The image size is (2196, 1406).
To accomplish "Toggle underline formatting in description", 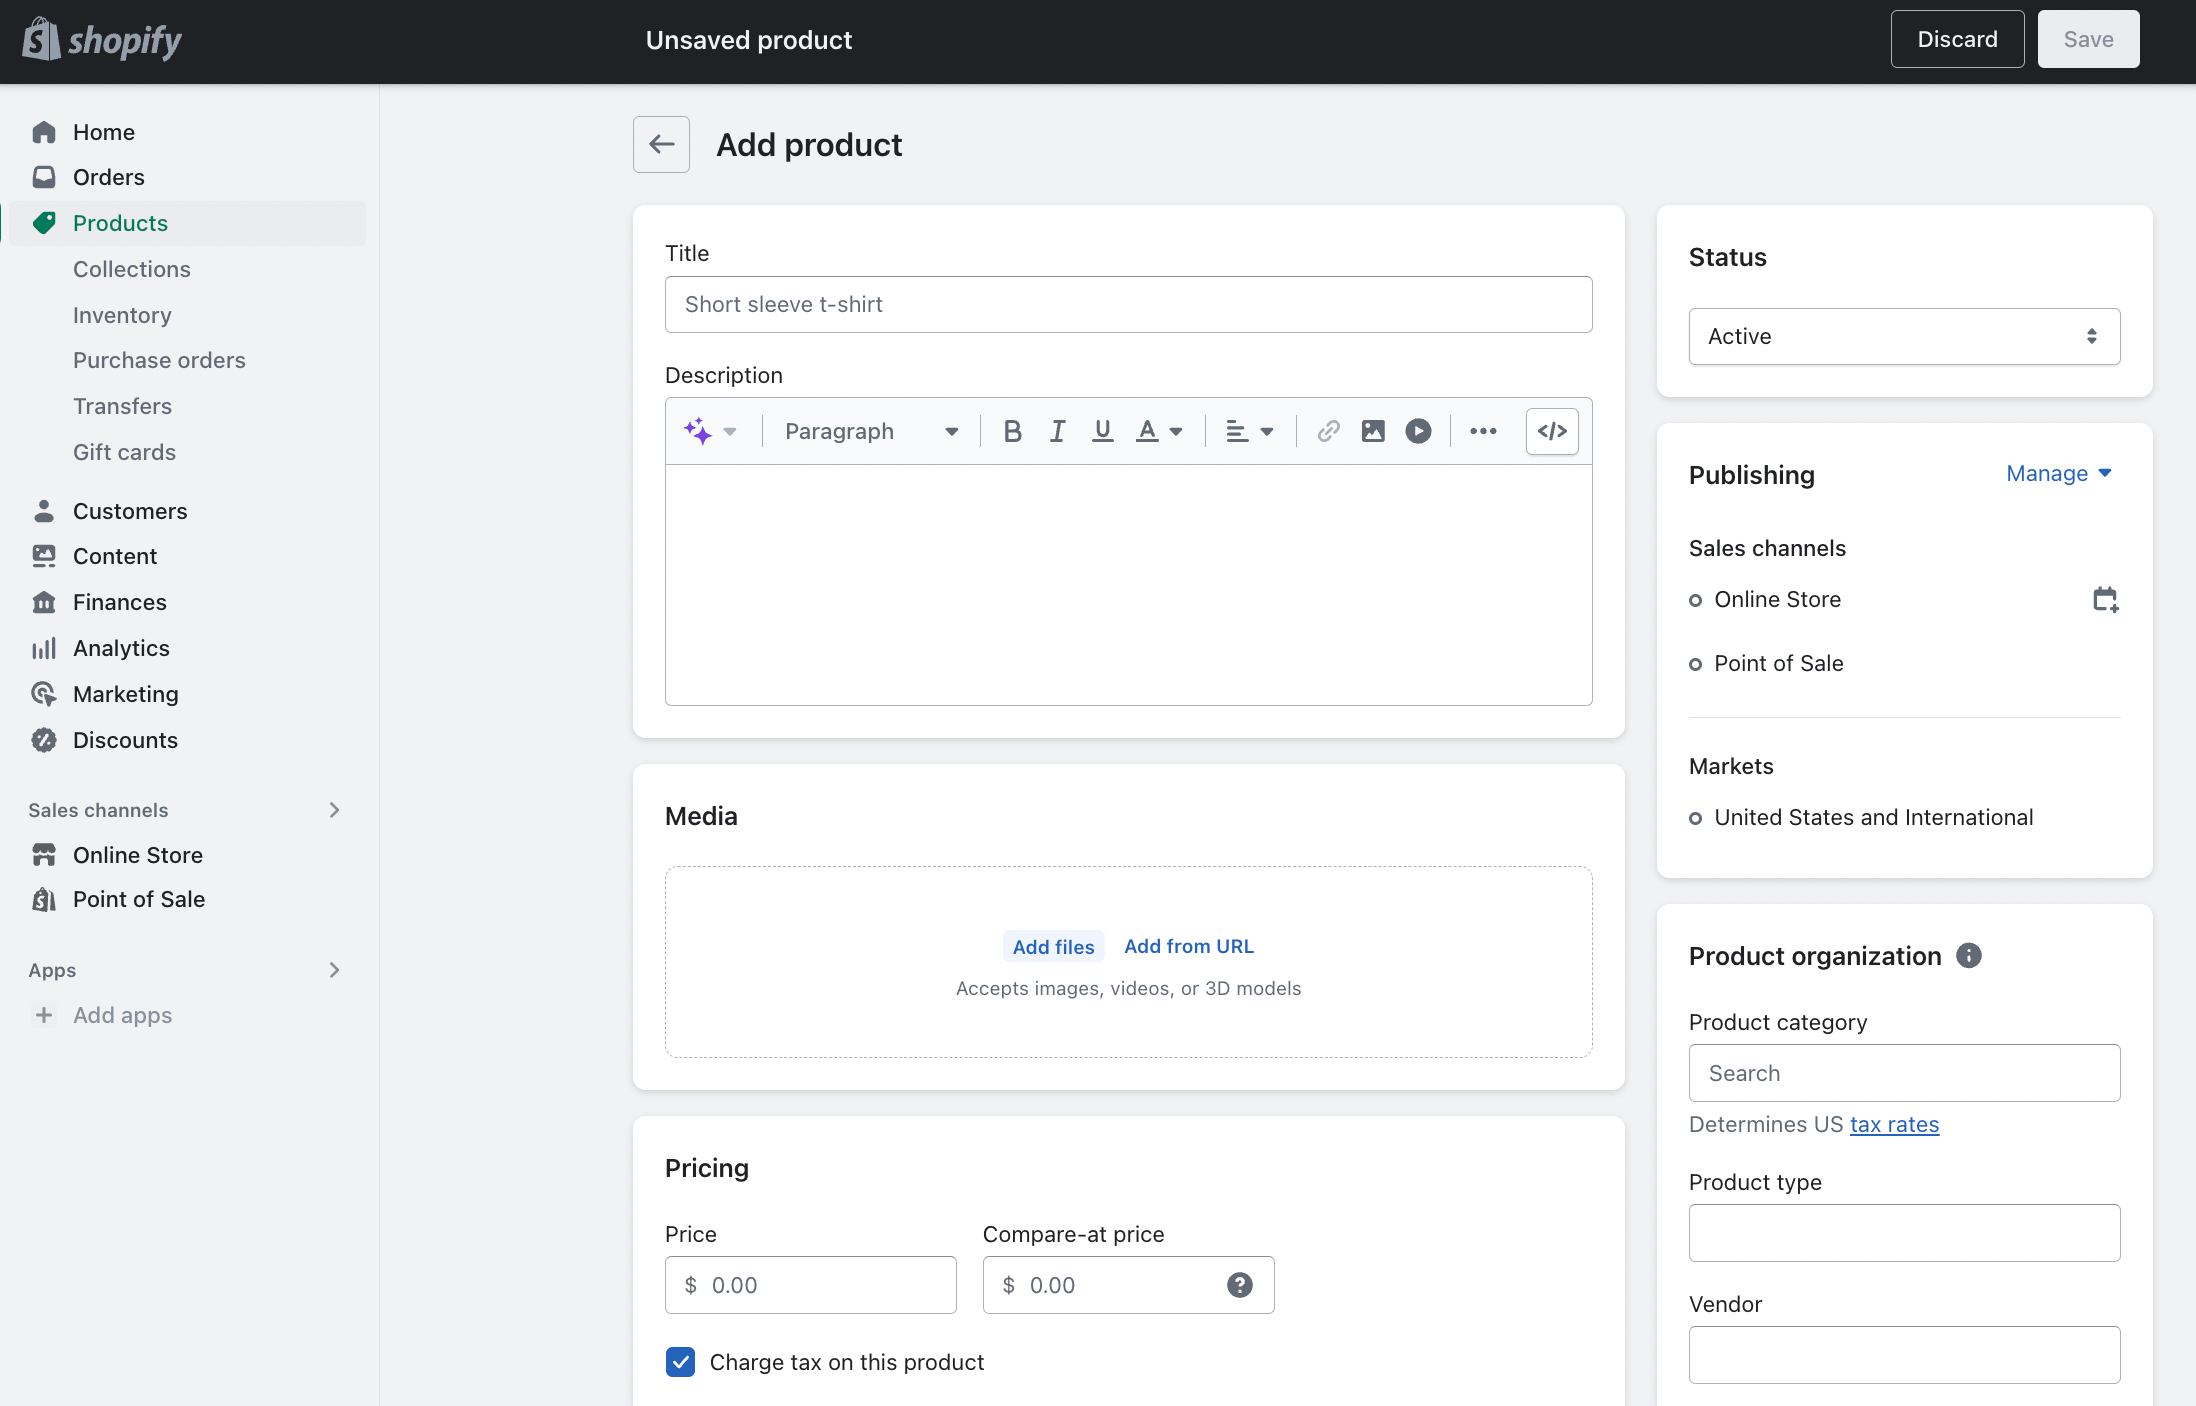I will (1102, 431).
